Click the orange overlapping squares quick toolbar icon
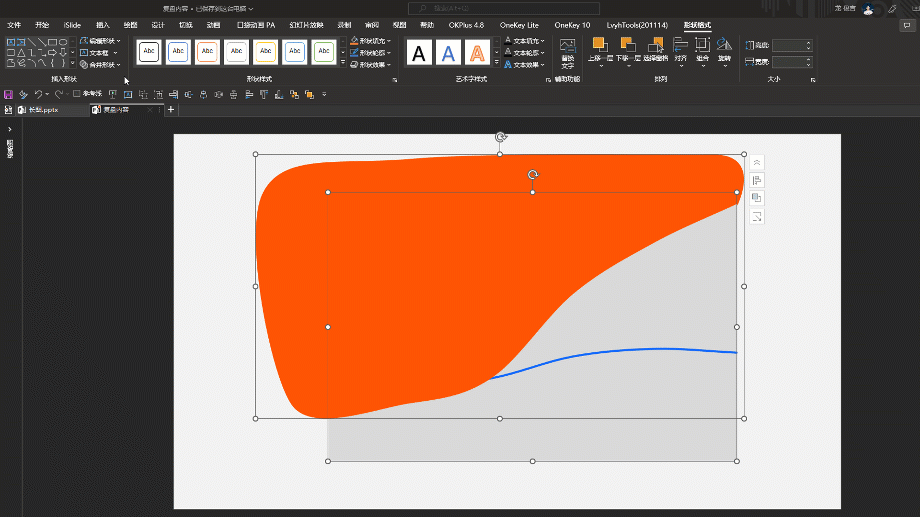The height and width of the screenshot is (517, 920). click(x=309, y=94)
